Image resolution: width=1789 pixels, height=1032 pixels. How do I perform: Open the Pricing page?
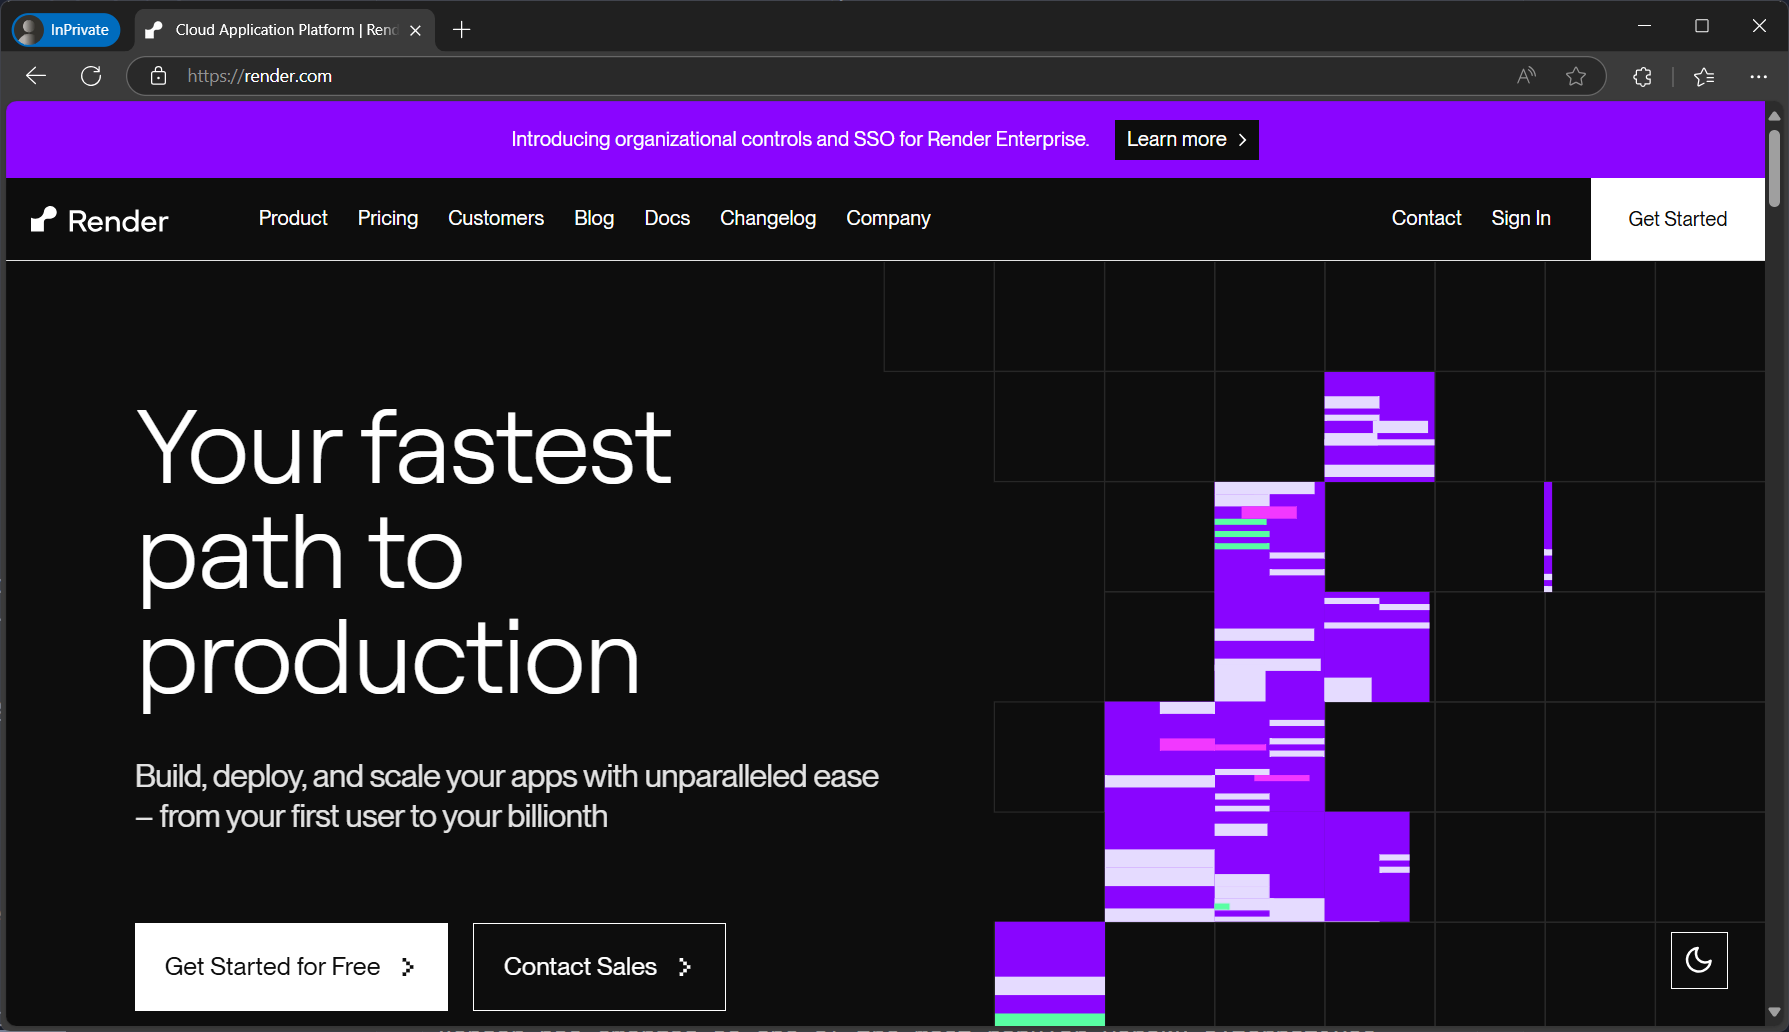(x=388, y=218)
